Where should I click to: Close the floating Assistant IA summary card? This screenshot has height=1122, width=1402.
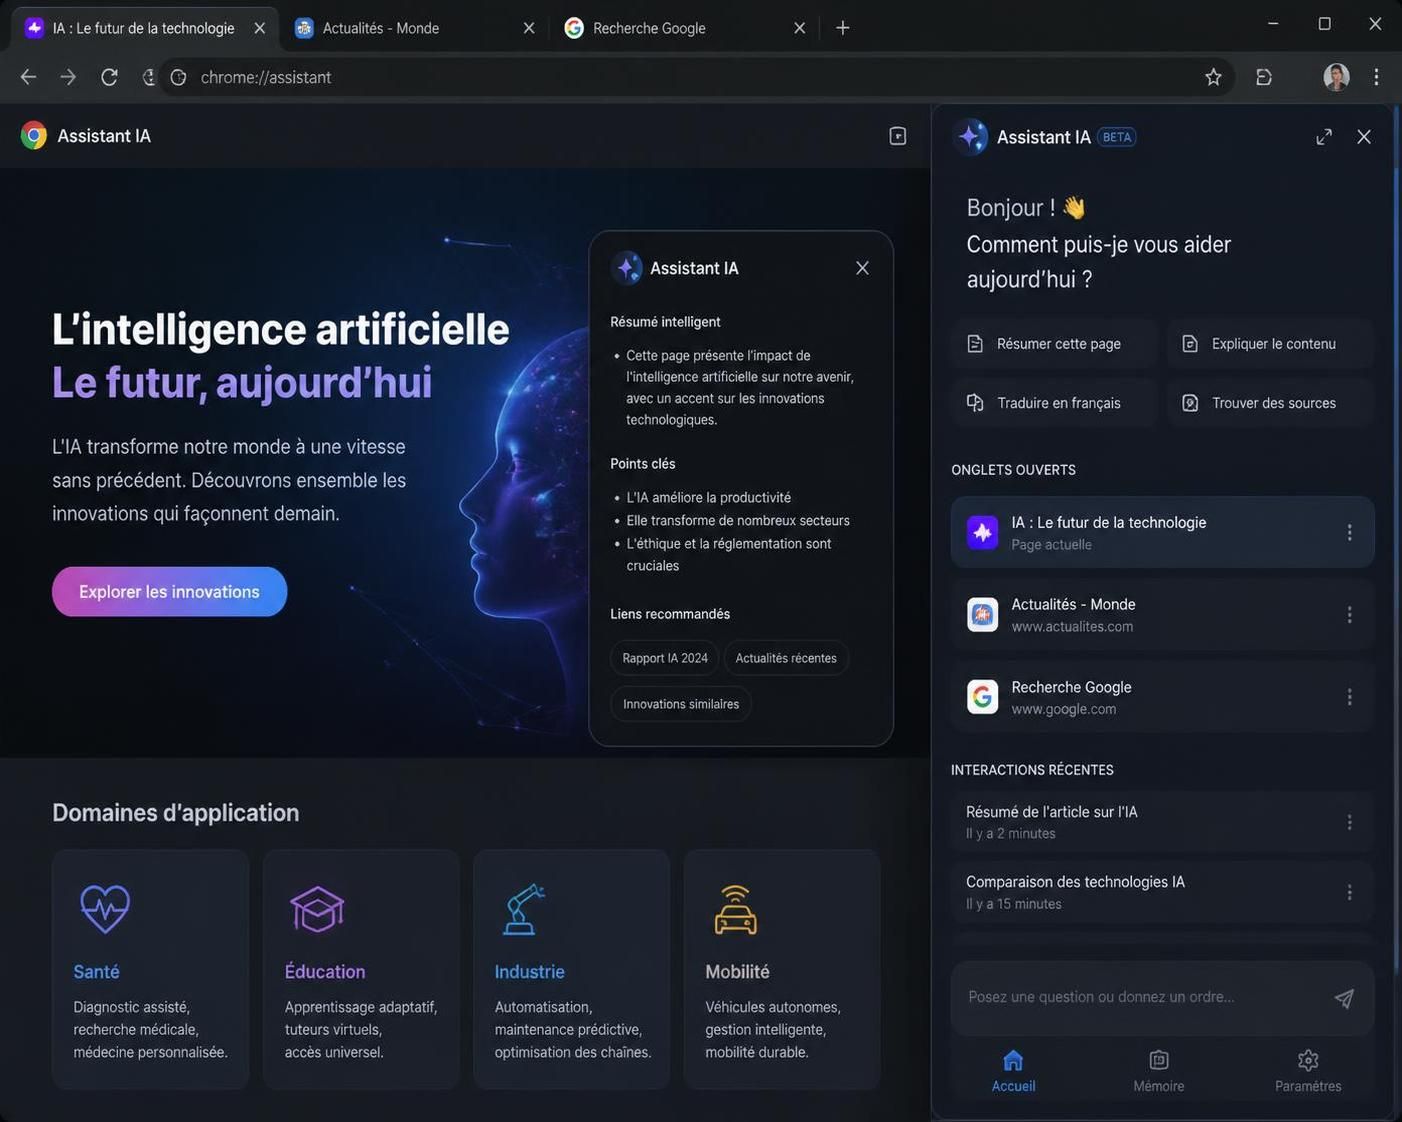pos(862,268)
